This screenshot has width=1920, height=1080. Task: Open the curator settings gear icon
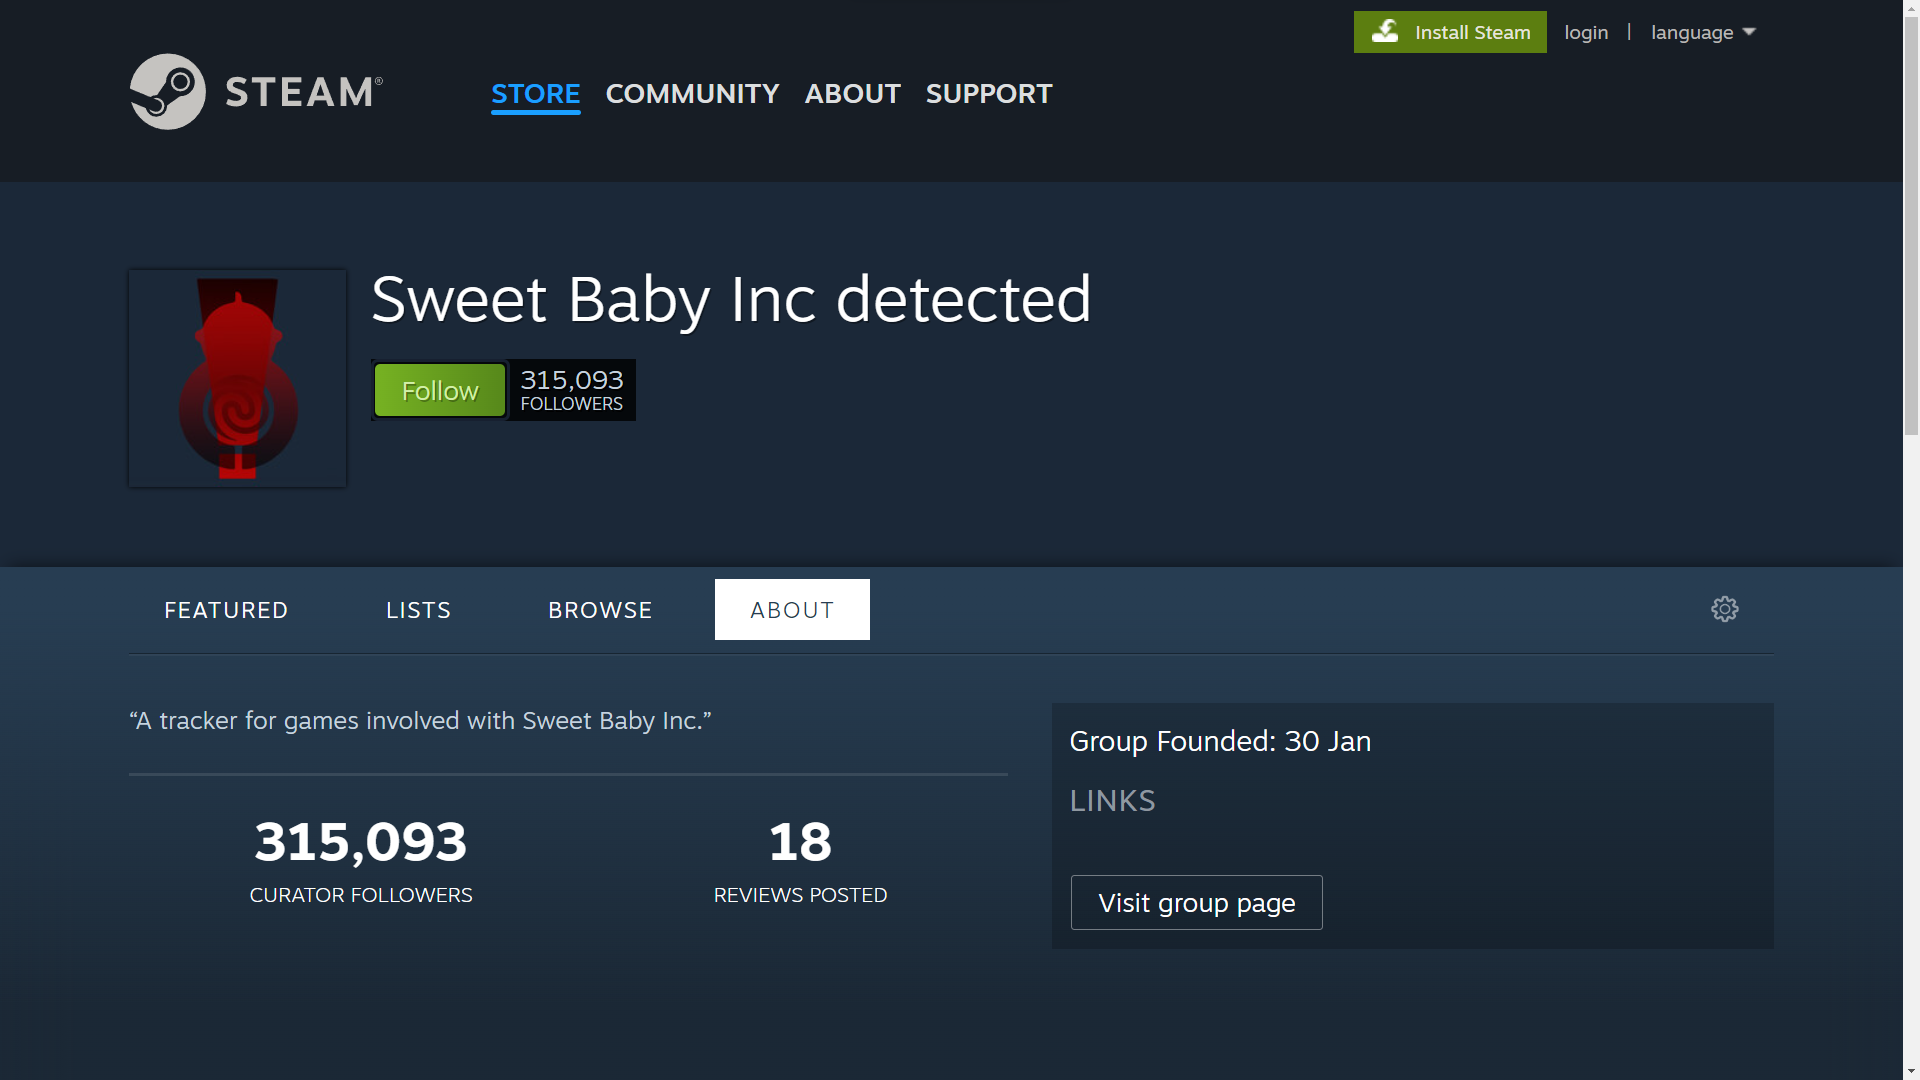pos(1724,609)
